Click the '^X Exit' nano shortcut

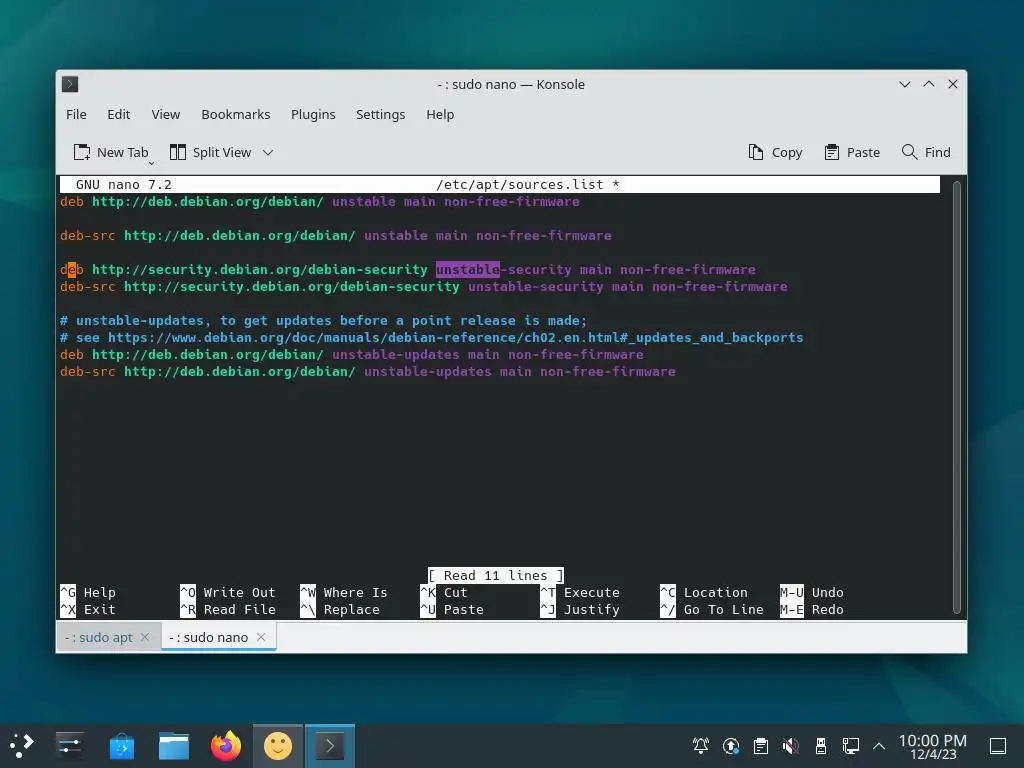tap(88, 609)
